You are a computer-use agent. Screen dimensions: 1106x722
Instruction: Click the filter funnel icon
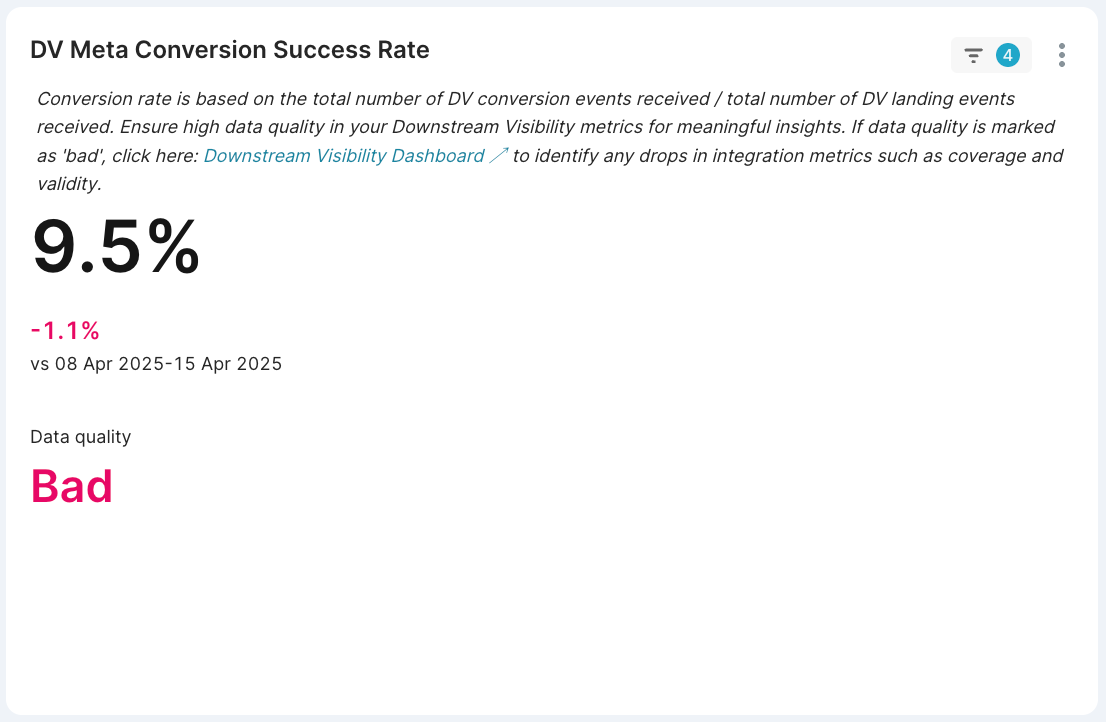973,55
